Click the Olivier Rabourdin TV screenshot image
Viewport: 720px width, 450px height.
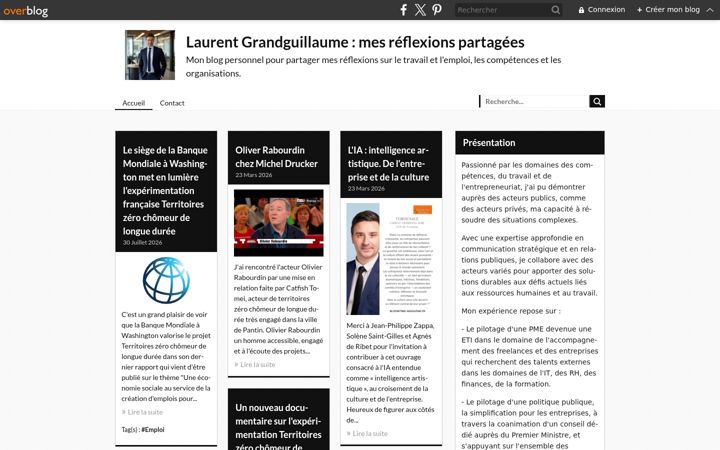click(279, 223)
